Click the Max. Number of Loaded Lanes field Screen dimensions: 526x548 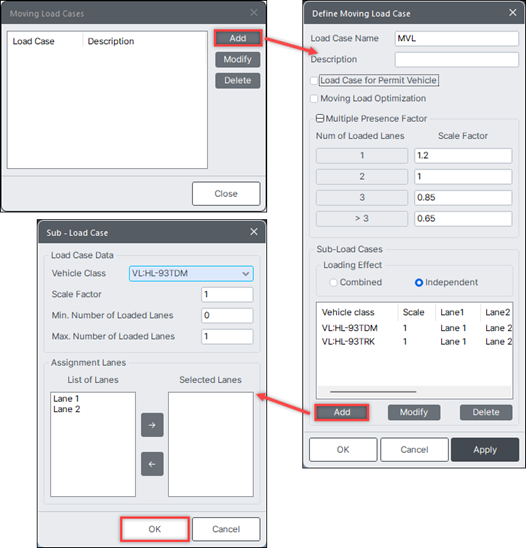coord(227,336)
